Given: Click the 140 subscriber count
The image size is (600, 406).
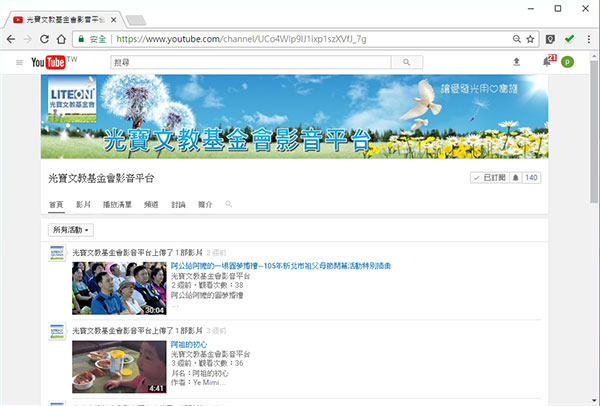Looking at the screenshot, I should [531, 178].
